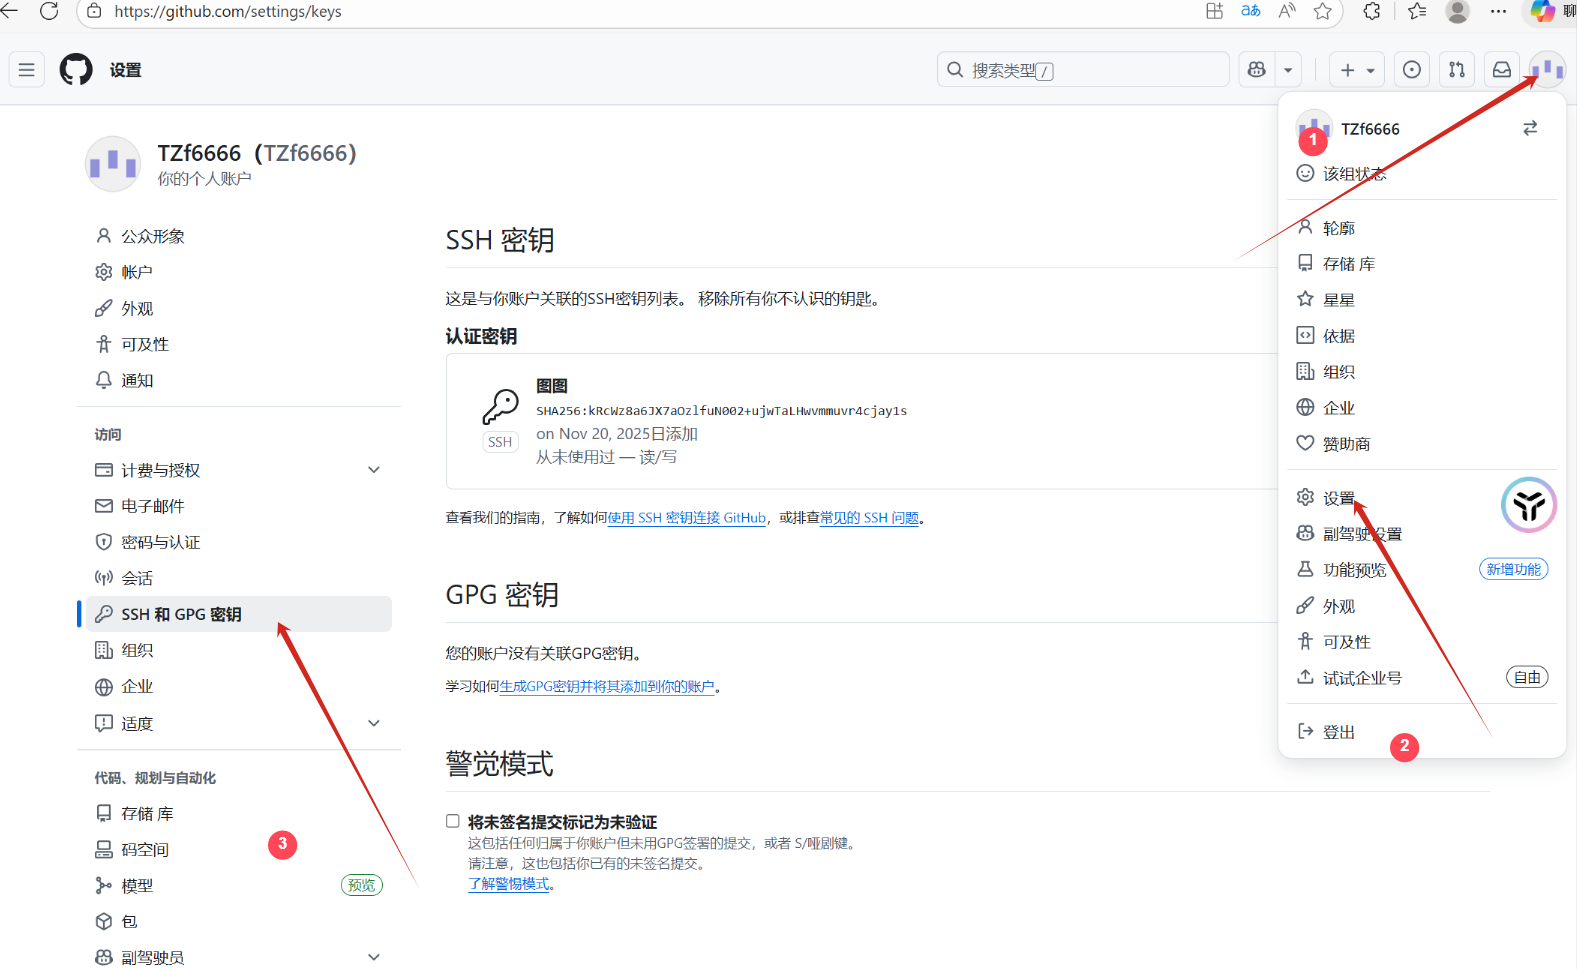Click the GitHub logo in header

tap(76, 70)
